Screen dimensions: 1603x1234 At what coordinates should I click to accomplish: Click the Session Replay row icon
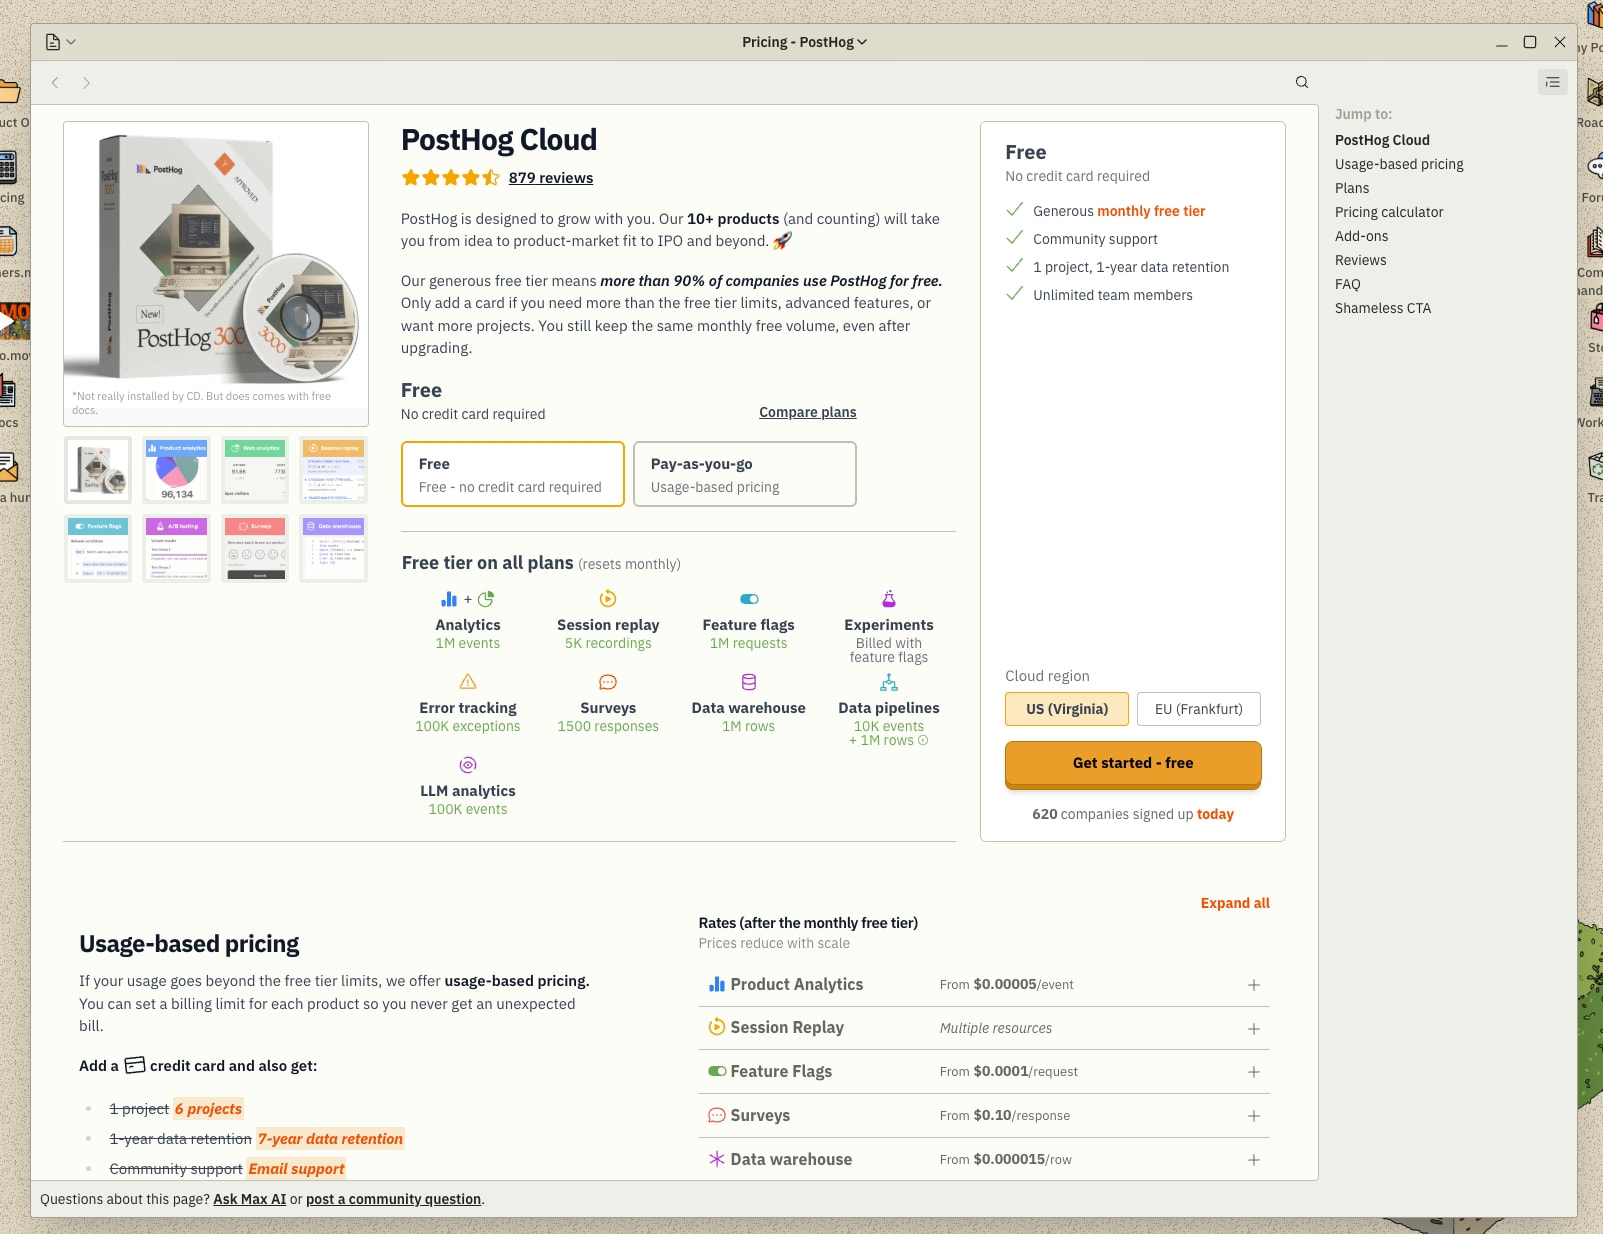(x=717, y=1027)
